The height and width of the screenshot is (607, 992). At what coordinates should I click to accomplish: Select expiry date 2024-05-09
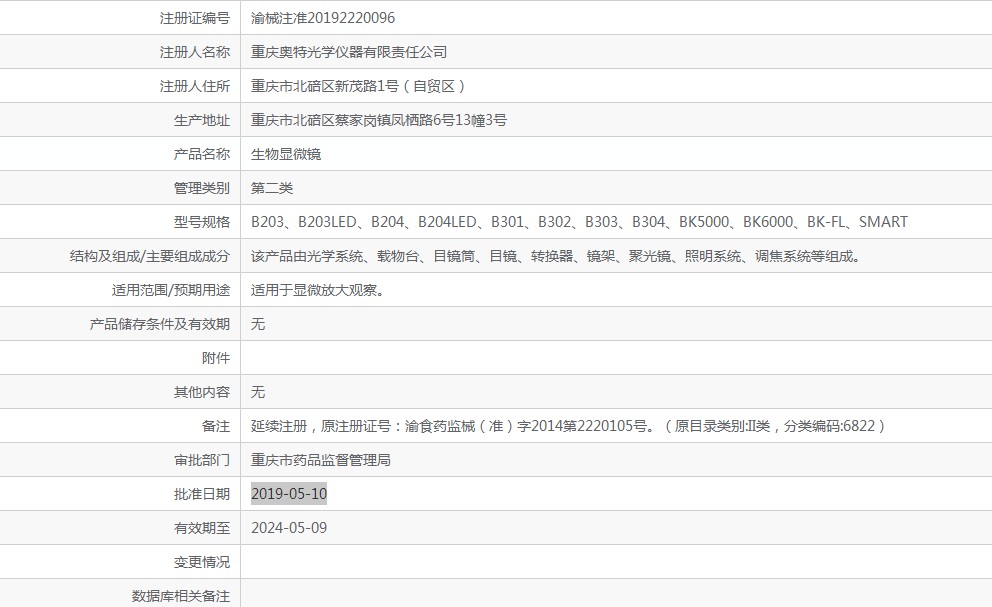point(289,529)
